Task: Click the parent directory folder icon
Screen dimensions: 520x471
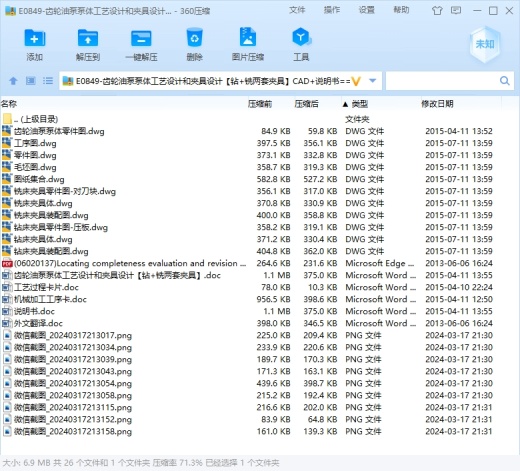Action: [7, 119]
